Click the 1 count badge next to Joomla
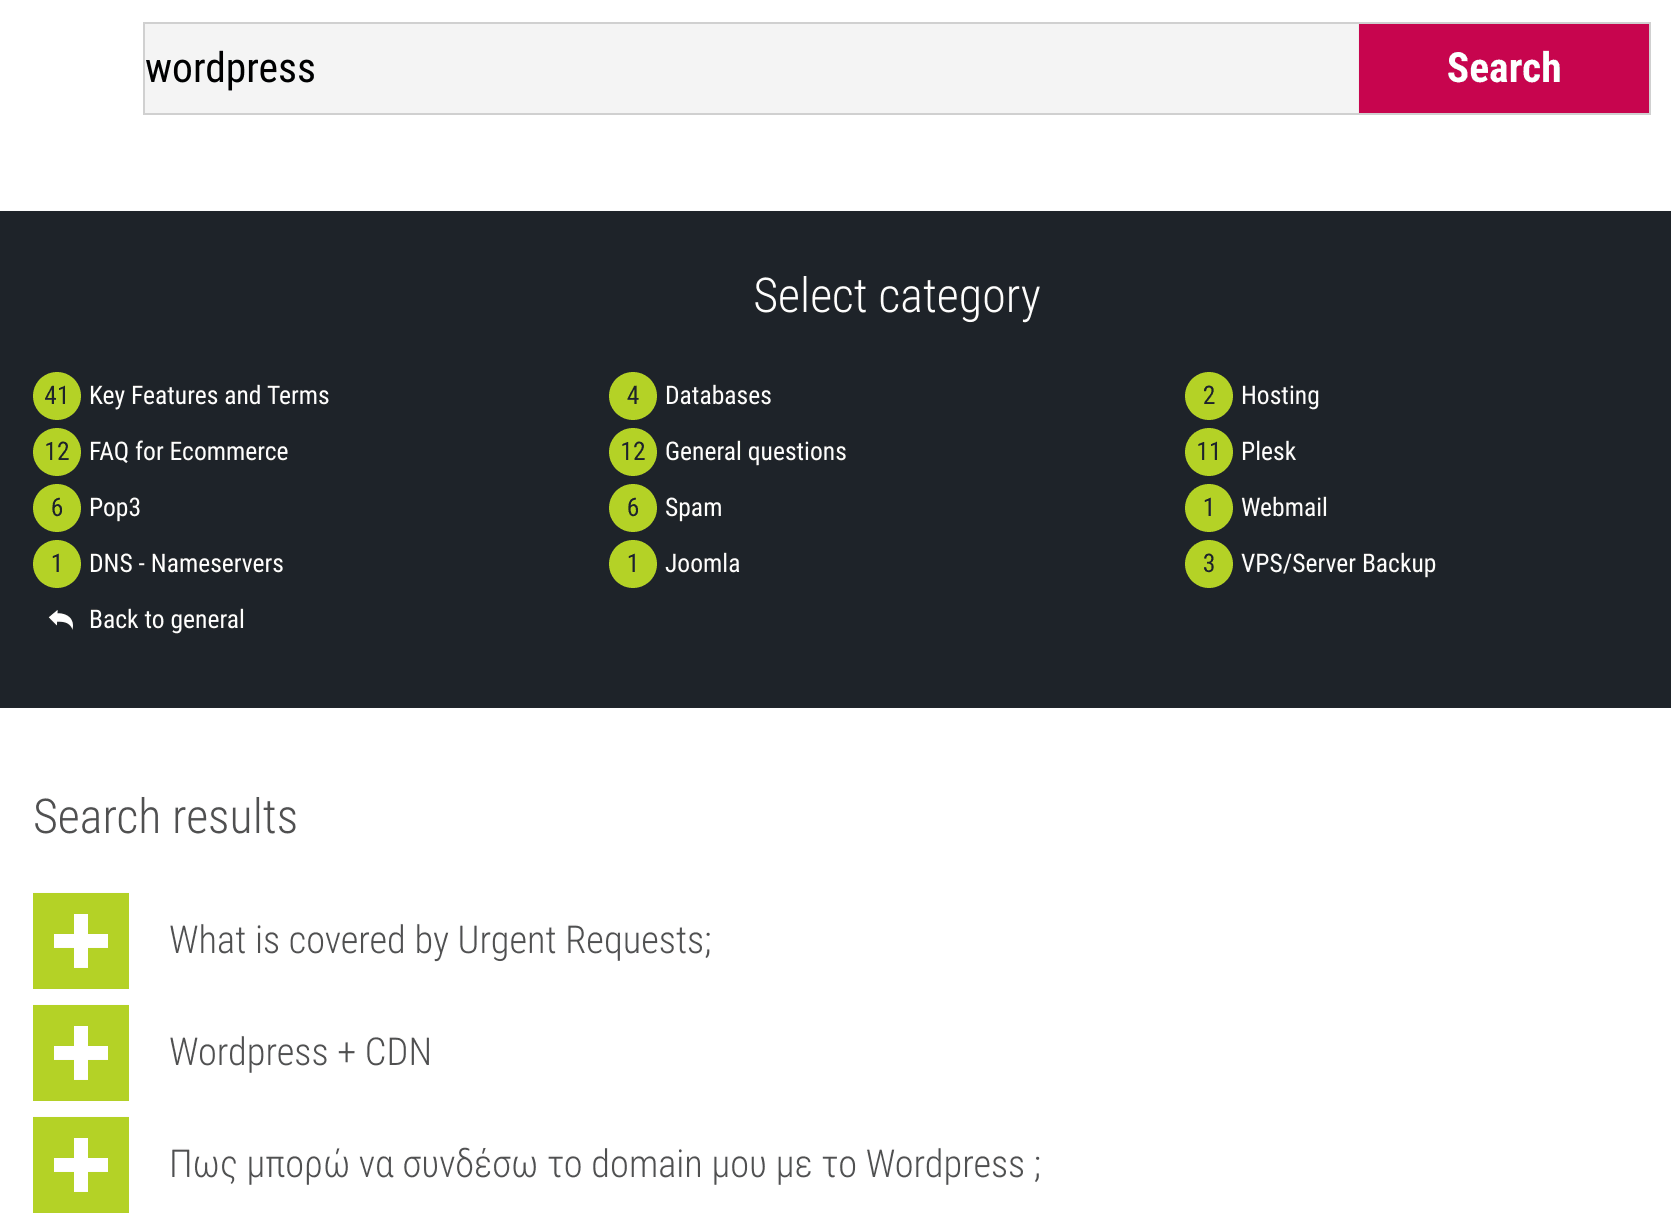This screenshot has width=1671, height=1232. (633, 564)
